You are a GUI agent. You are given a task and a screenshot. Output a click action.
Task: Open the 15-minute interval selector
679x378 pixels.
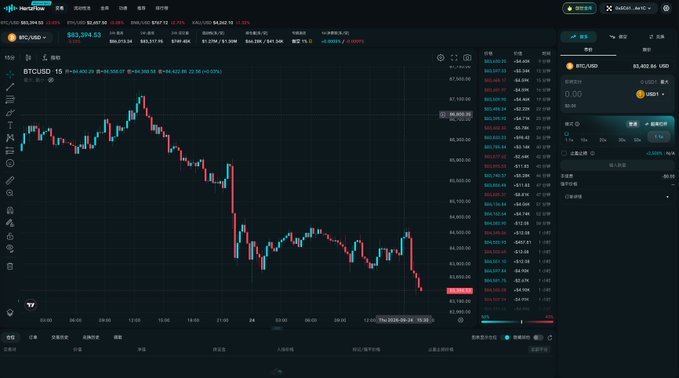click(10, 58)
